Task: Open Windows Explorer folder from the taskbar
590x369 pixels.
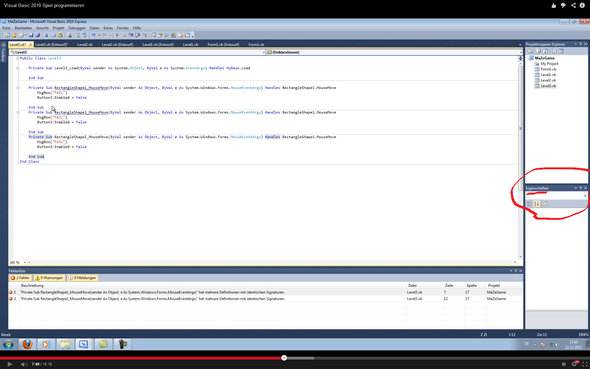Action: (x=65, y=344)
